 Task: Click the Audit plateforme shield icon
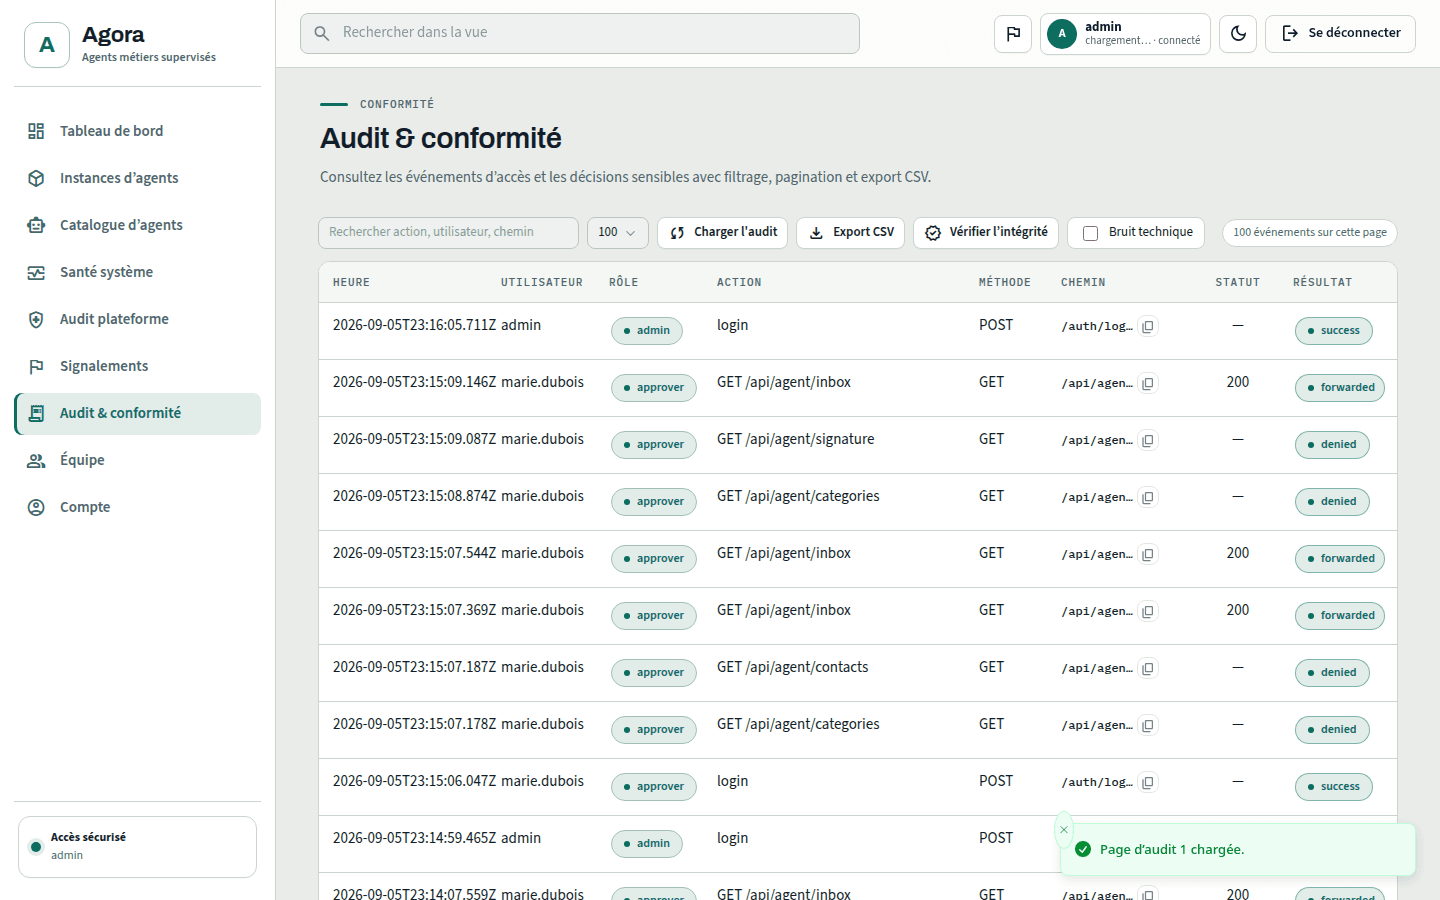tap(36, 319)
